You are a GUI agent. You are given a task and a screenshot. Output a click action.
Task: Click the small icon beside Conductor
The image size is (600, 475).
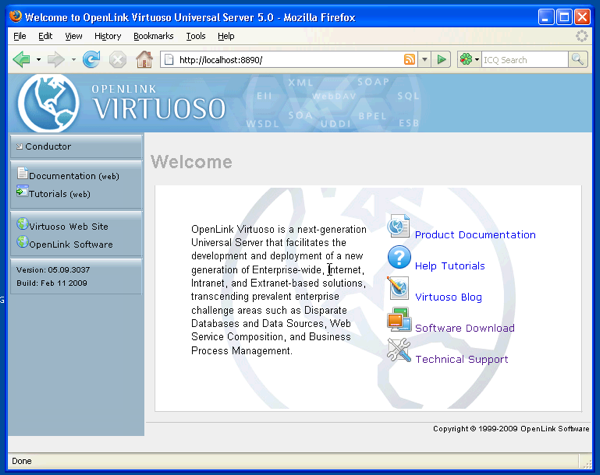coord(19,146)
